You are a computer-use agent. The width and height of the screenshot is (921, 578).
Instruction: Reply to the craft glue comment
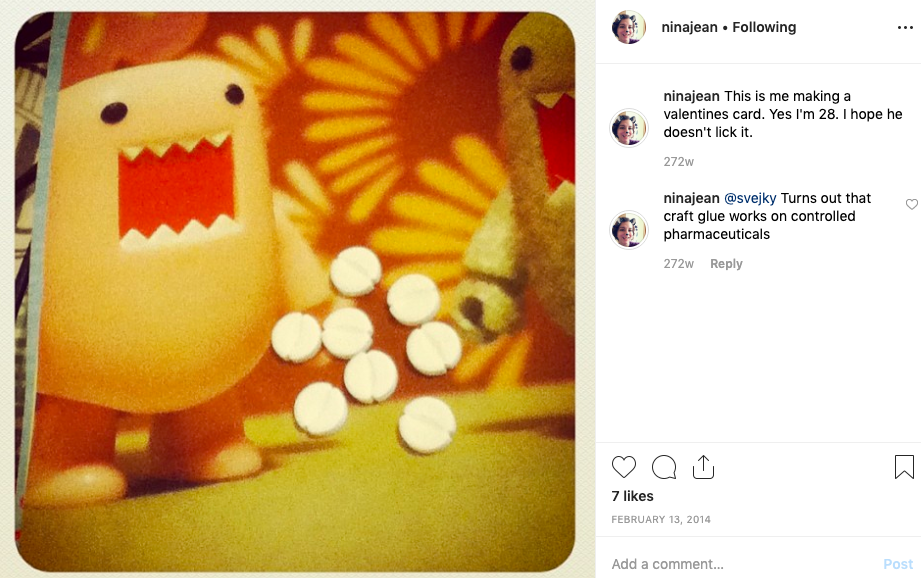(726, 264)
